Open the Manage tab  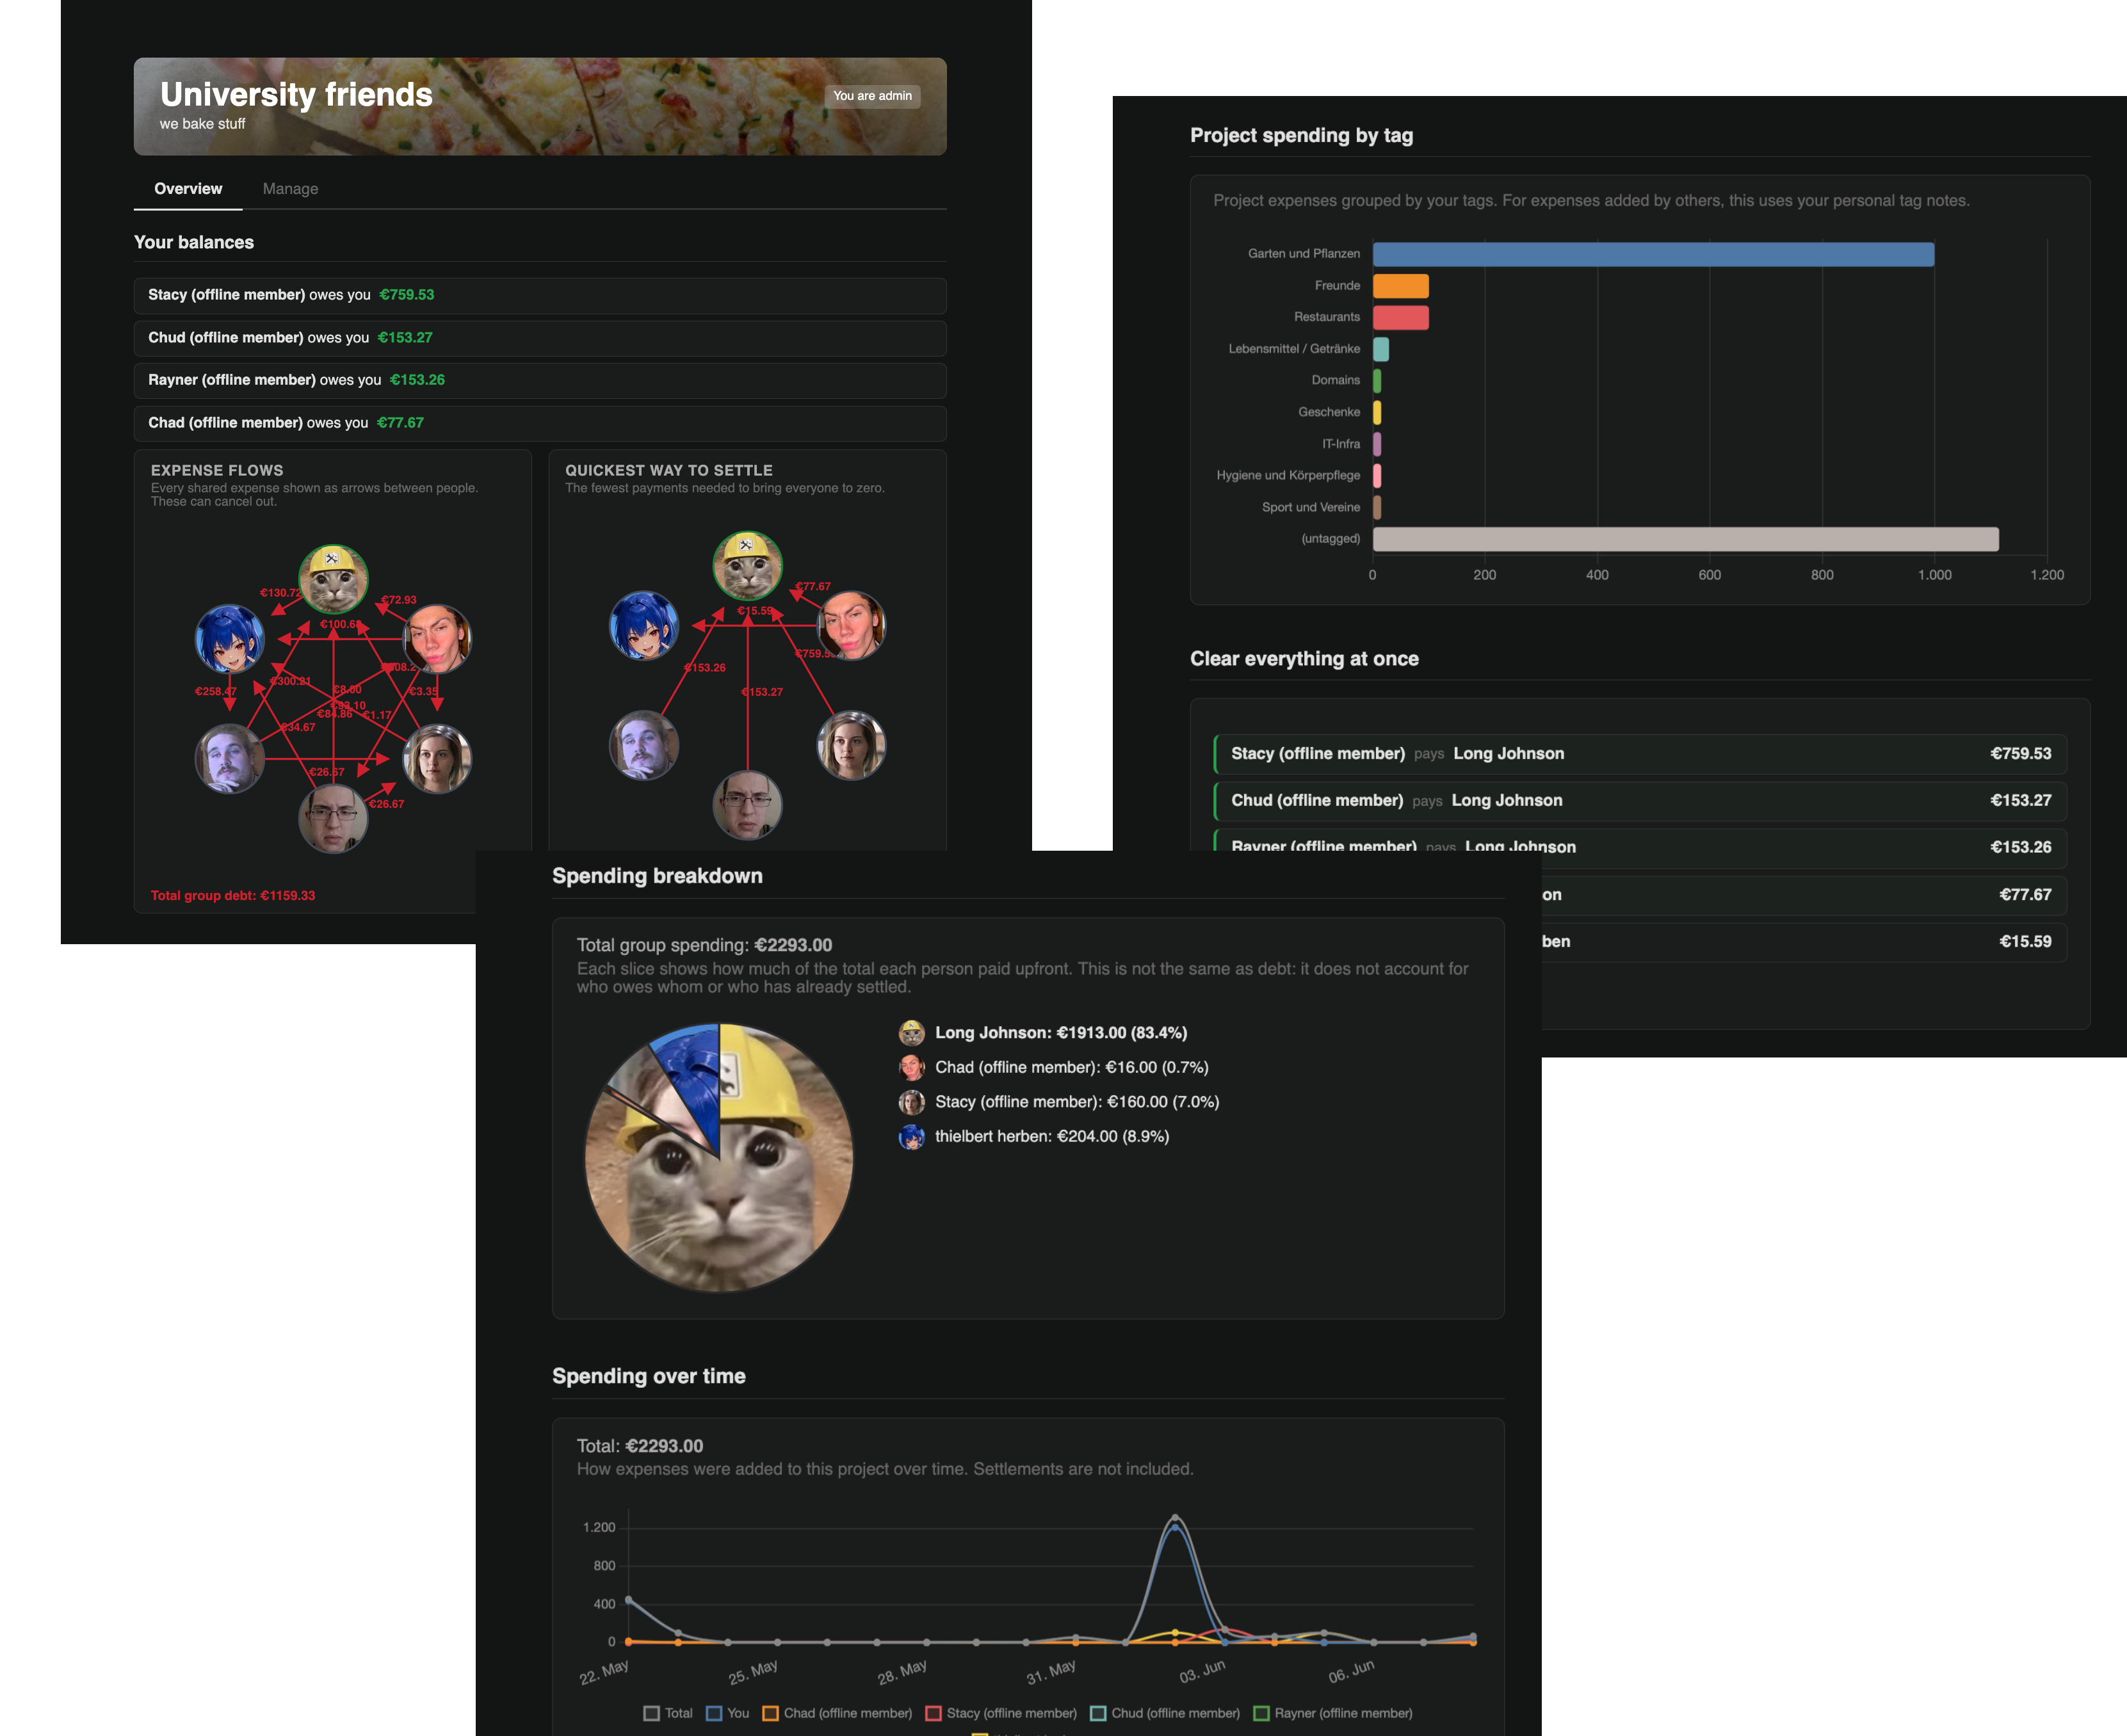point(290,189)
